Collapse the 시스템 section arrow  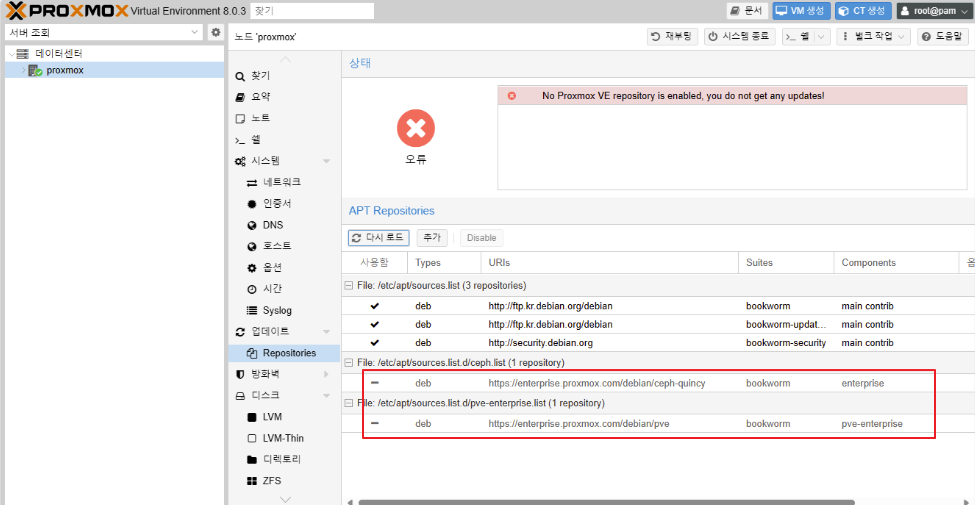pos(326,162)
